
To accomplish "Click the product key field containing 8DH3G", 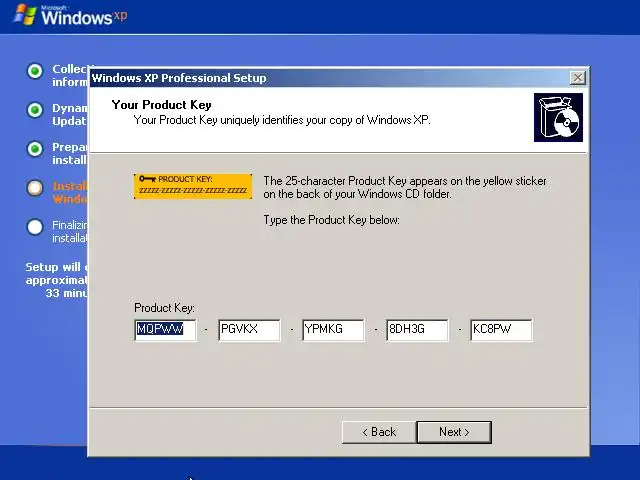I will [x=418, y=329].
